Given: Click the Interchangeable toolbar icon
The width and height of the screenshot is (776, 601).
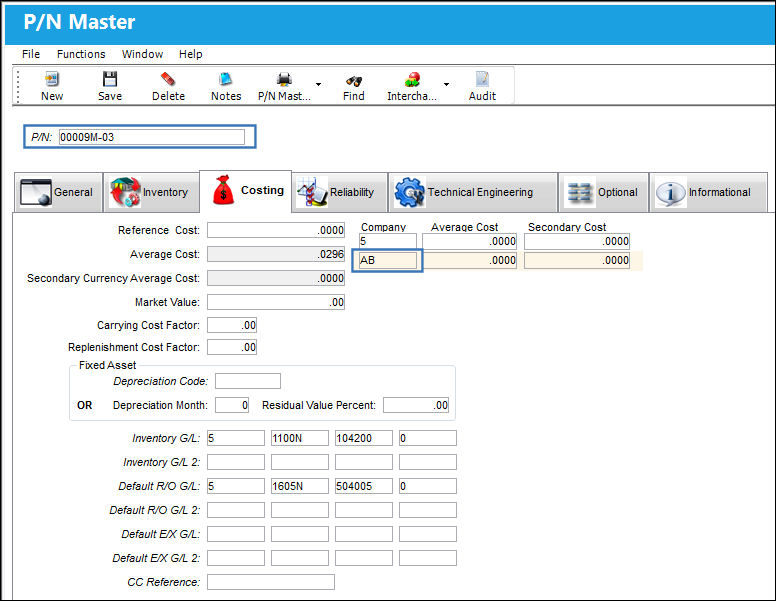Looking at the screenshot, I should tap(412, 79).
